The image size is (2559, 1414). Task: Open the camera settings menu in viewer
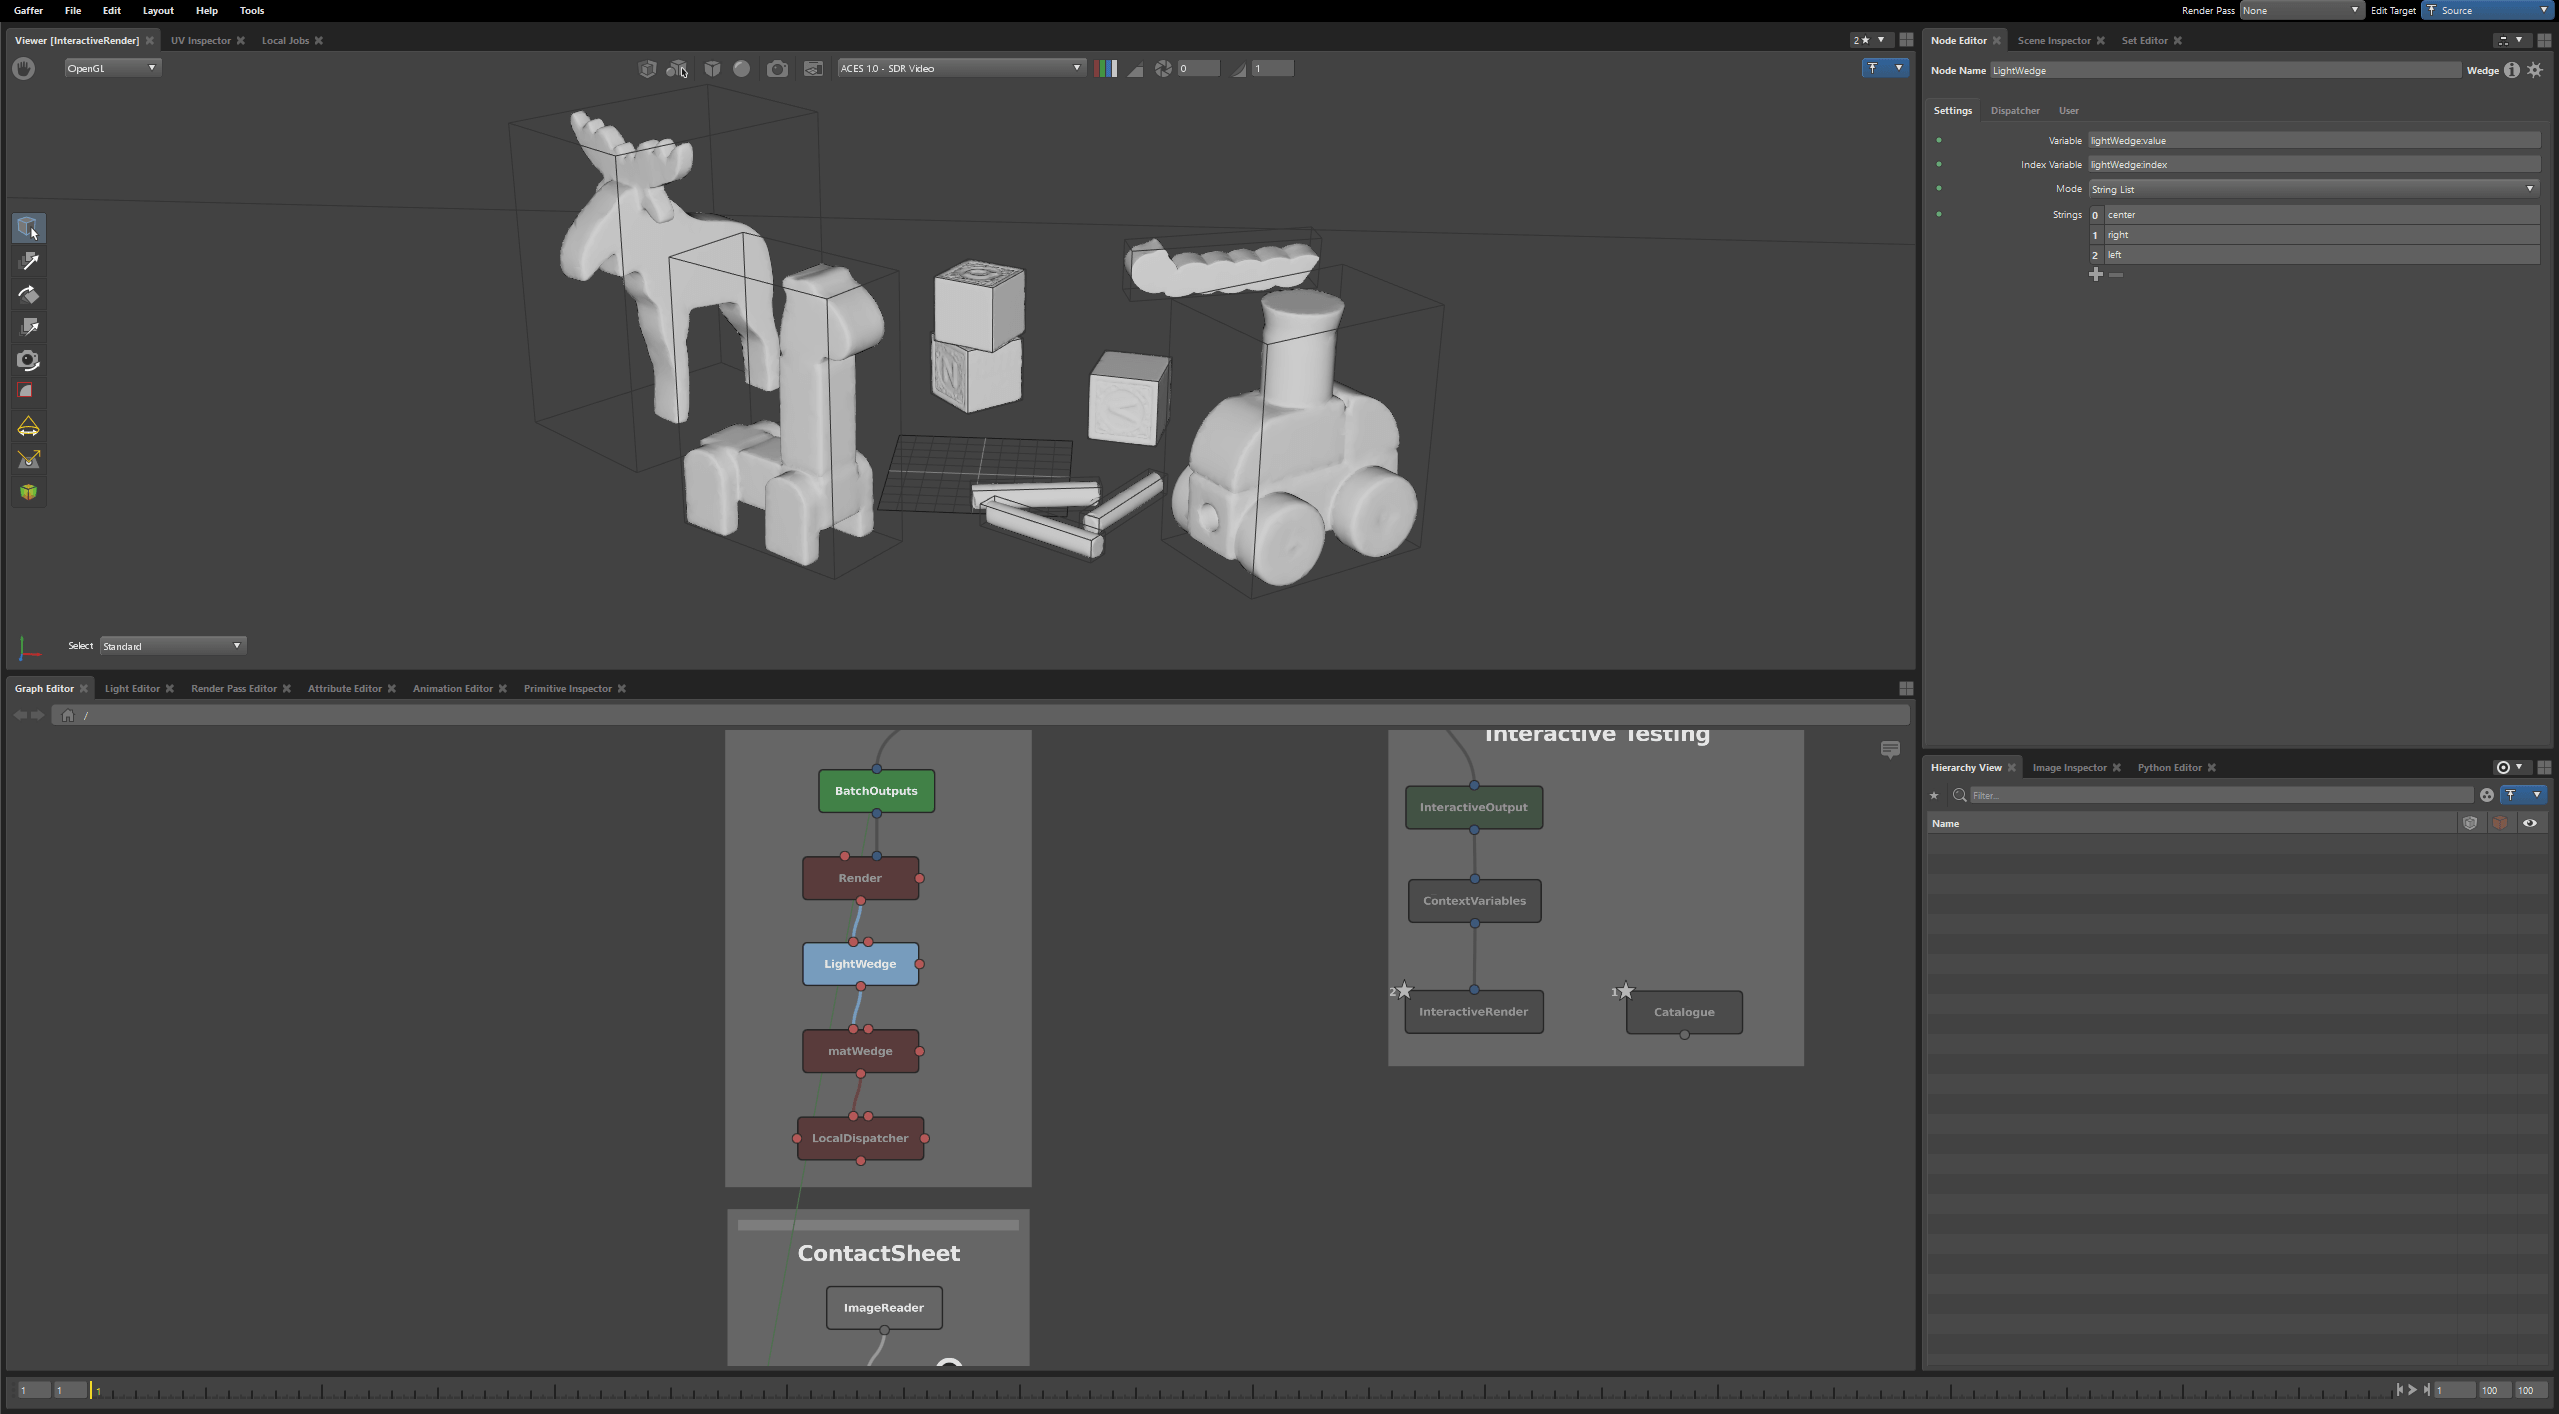(777, 68)
